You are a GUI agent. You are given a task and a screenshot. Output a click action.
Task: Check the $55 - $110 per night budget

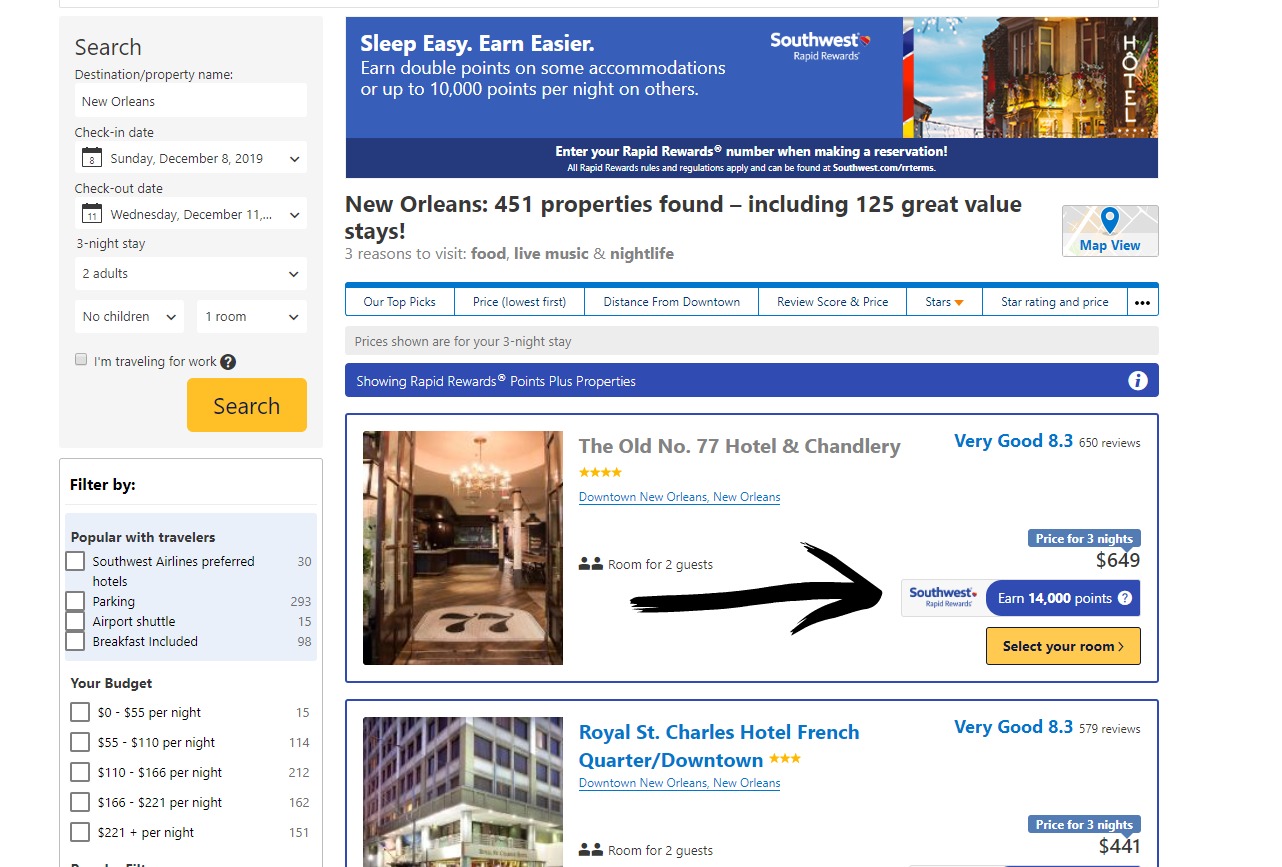pos(80,742)
